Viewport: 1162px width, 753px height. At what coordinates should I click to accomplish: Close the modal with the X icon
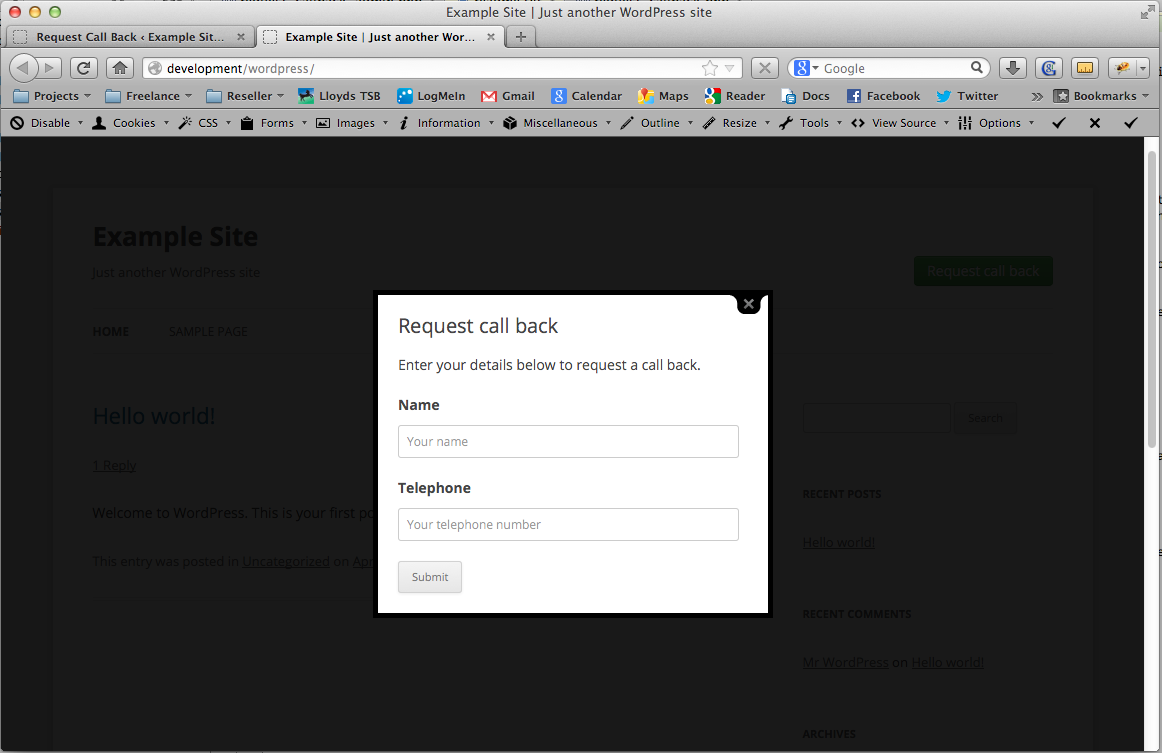(748, 304)
